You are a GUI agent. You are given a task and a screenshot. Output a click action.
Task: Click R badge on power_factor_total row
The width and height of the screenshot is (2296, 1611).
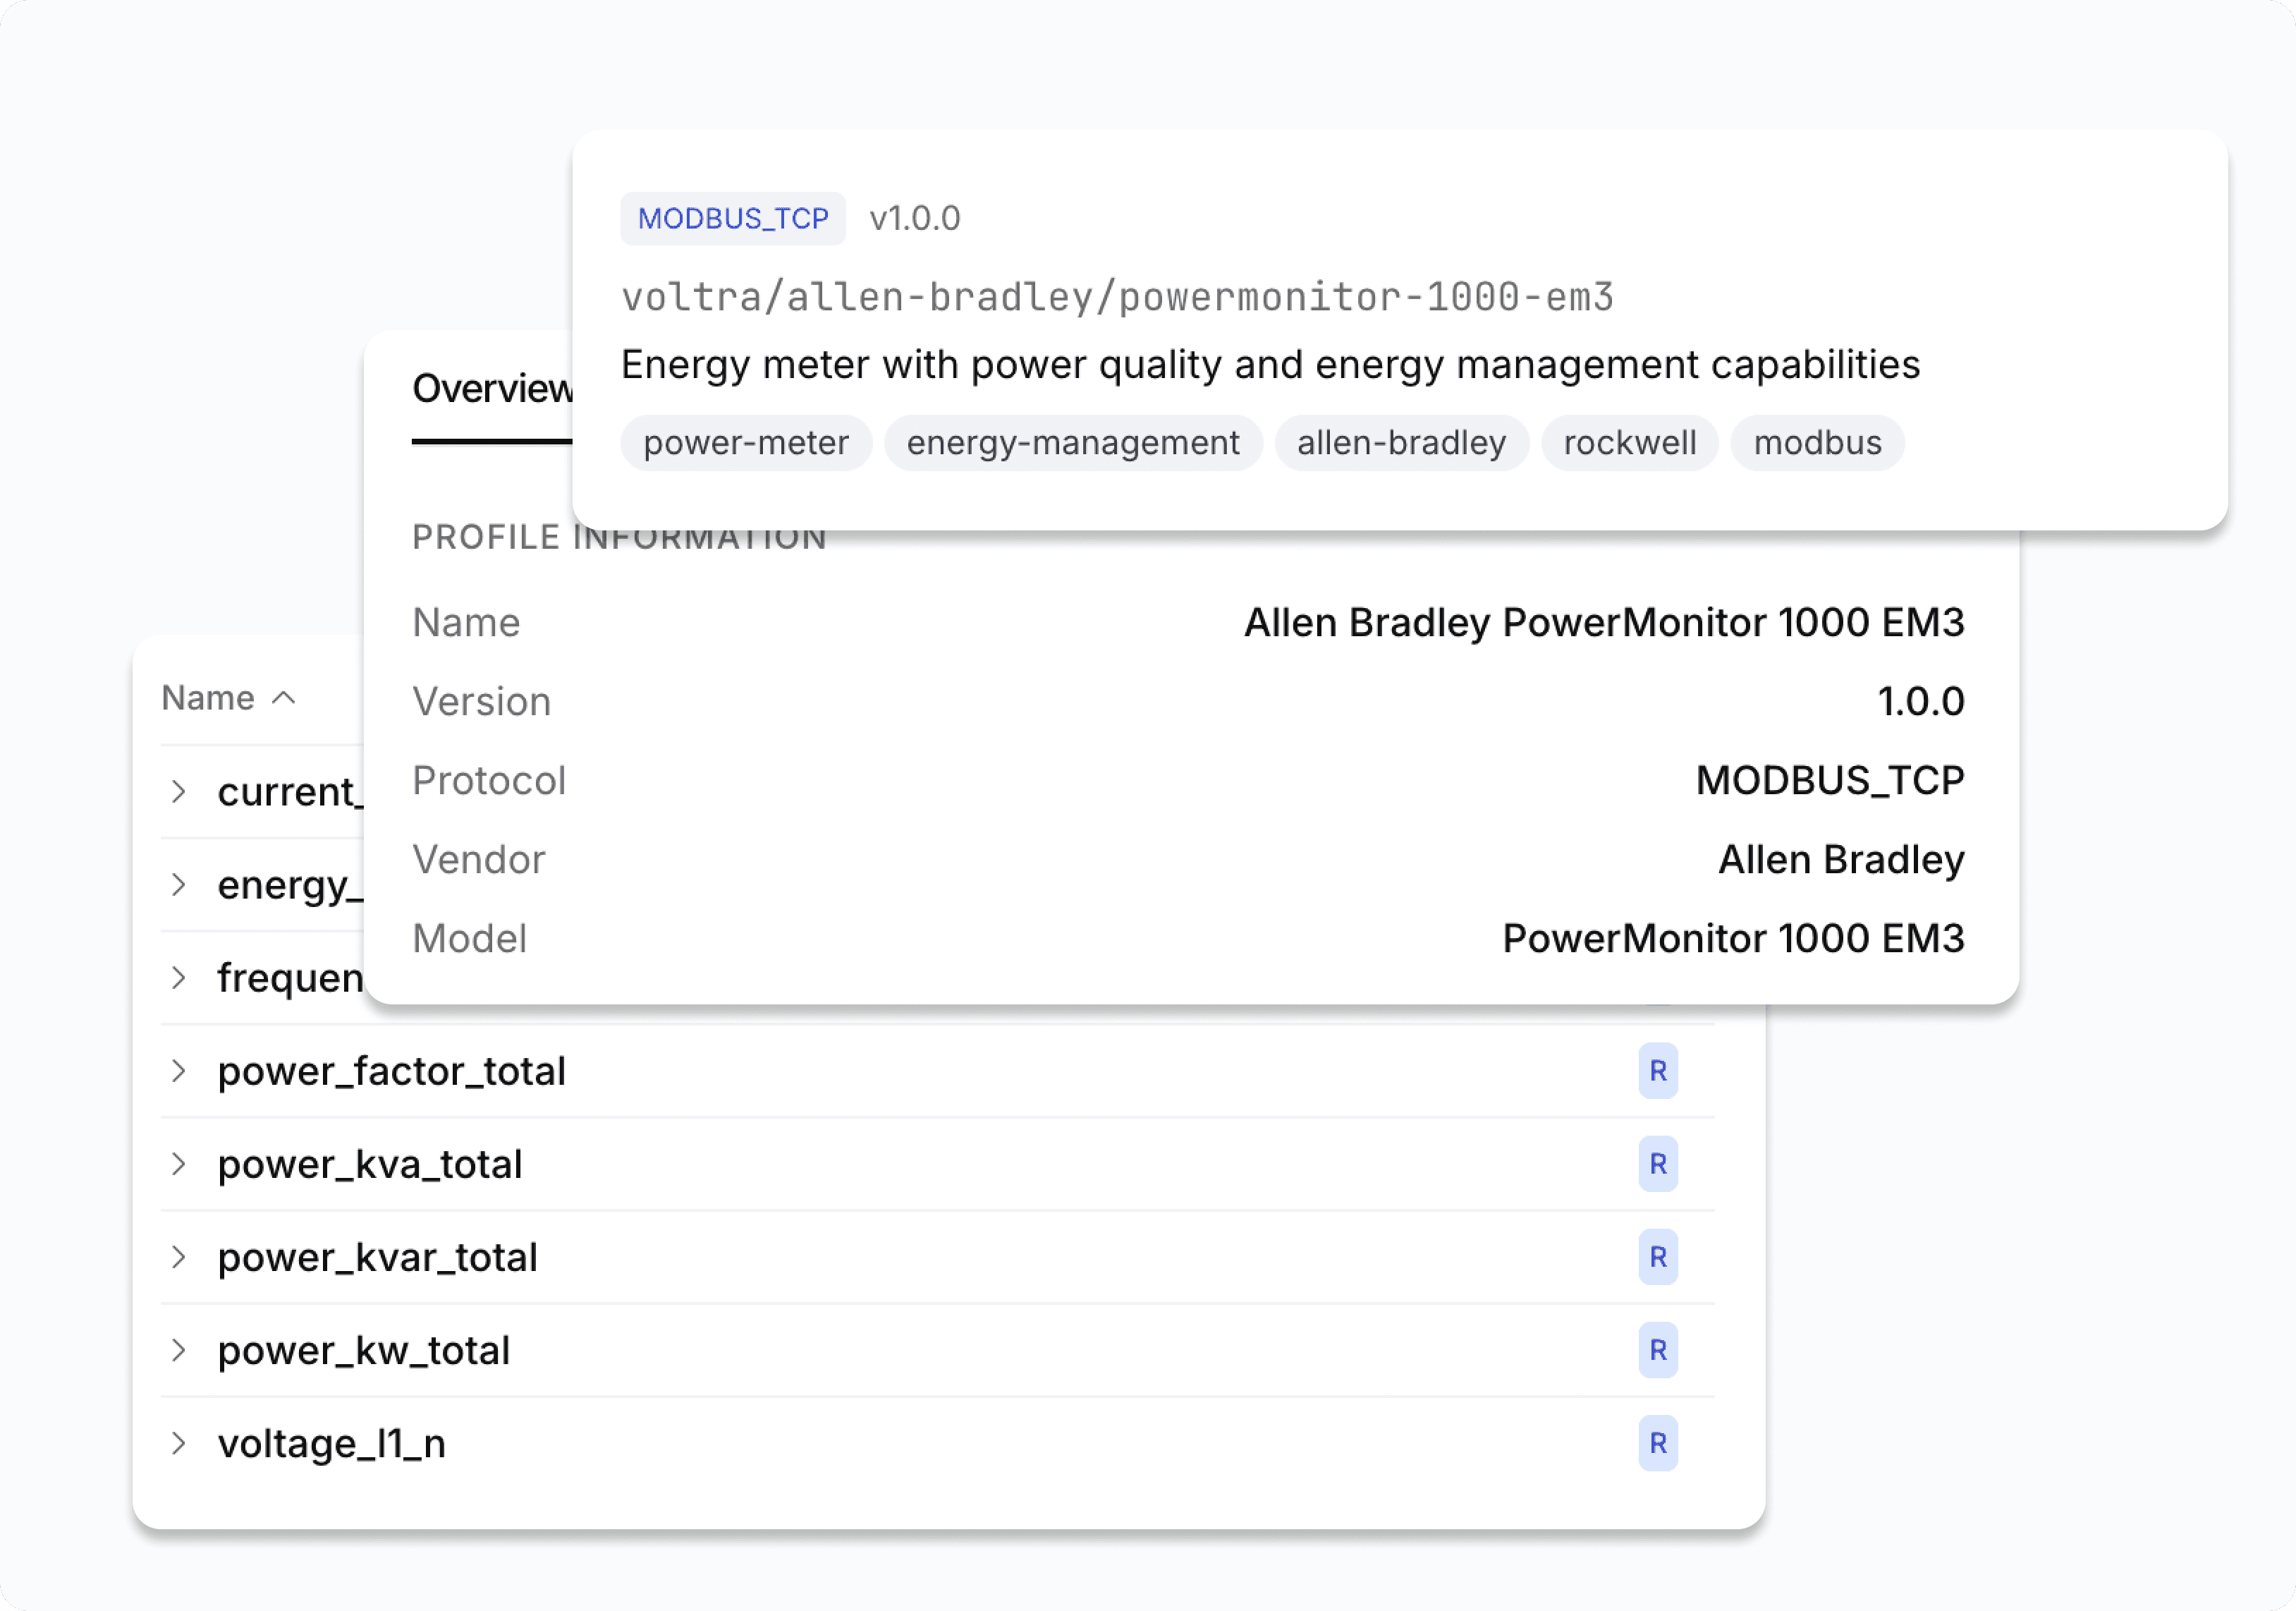[x=1657, y=1071]
